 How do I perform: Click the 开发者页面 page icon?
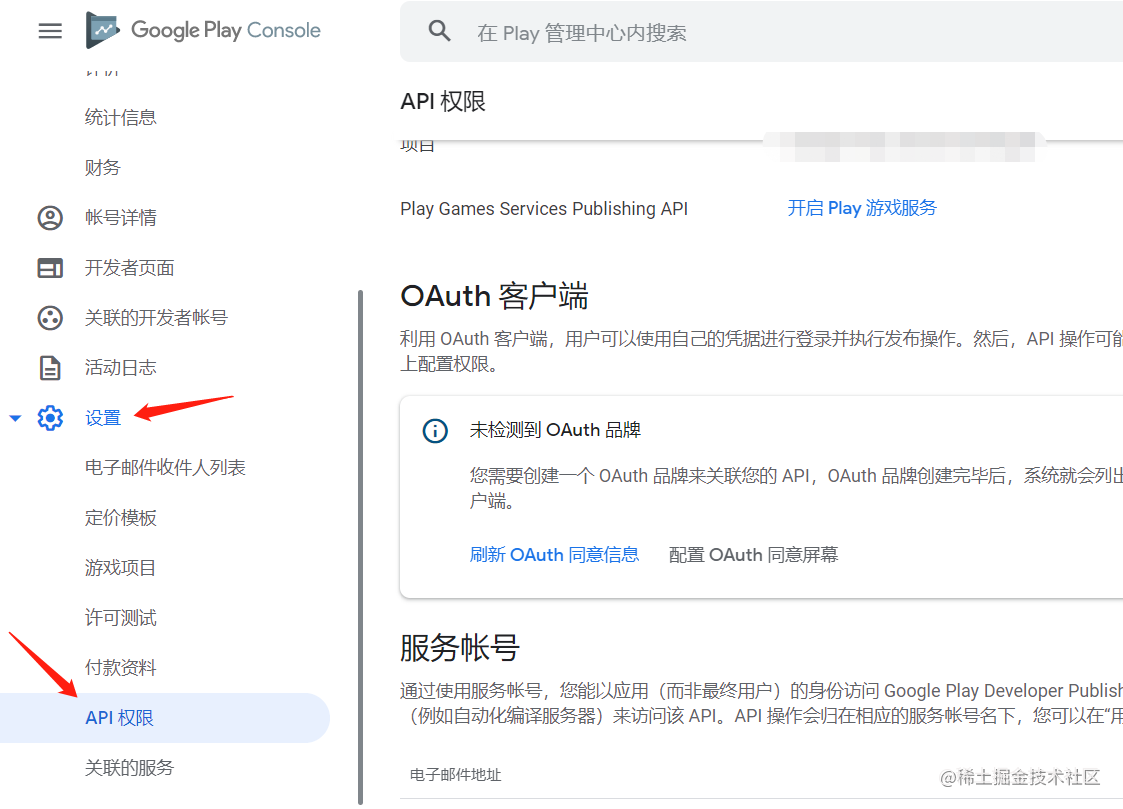tap(50, 268)
